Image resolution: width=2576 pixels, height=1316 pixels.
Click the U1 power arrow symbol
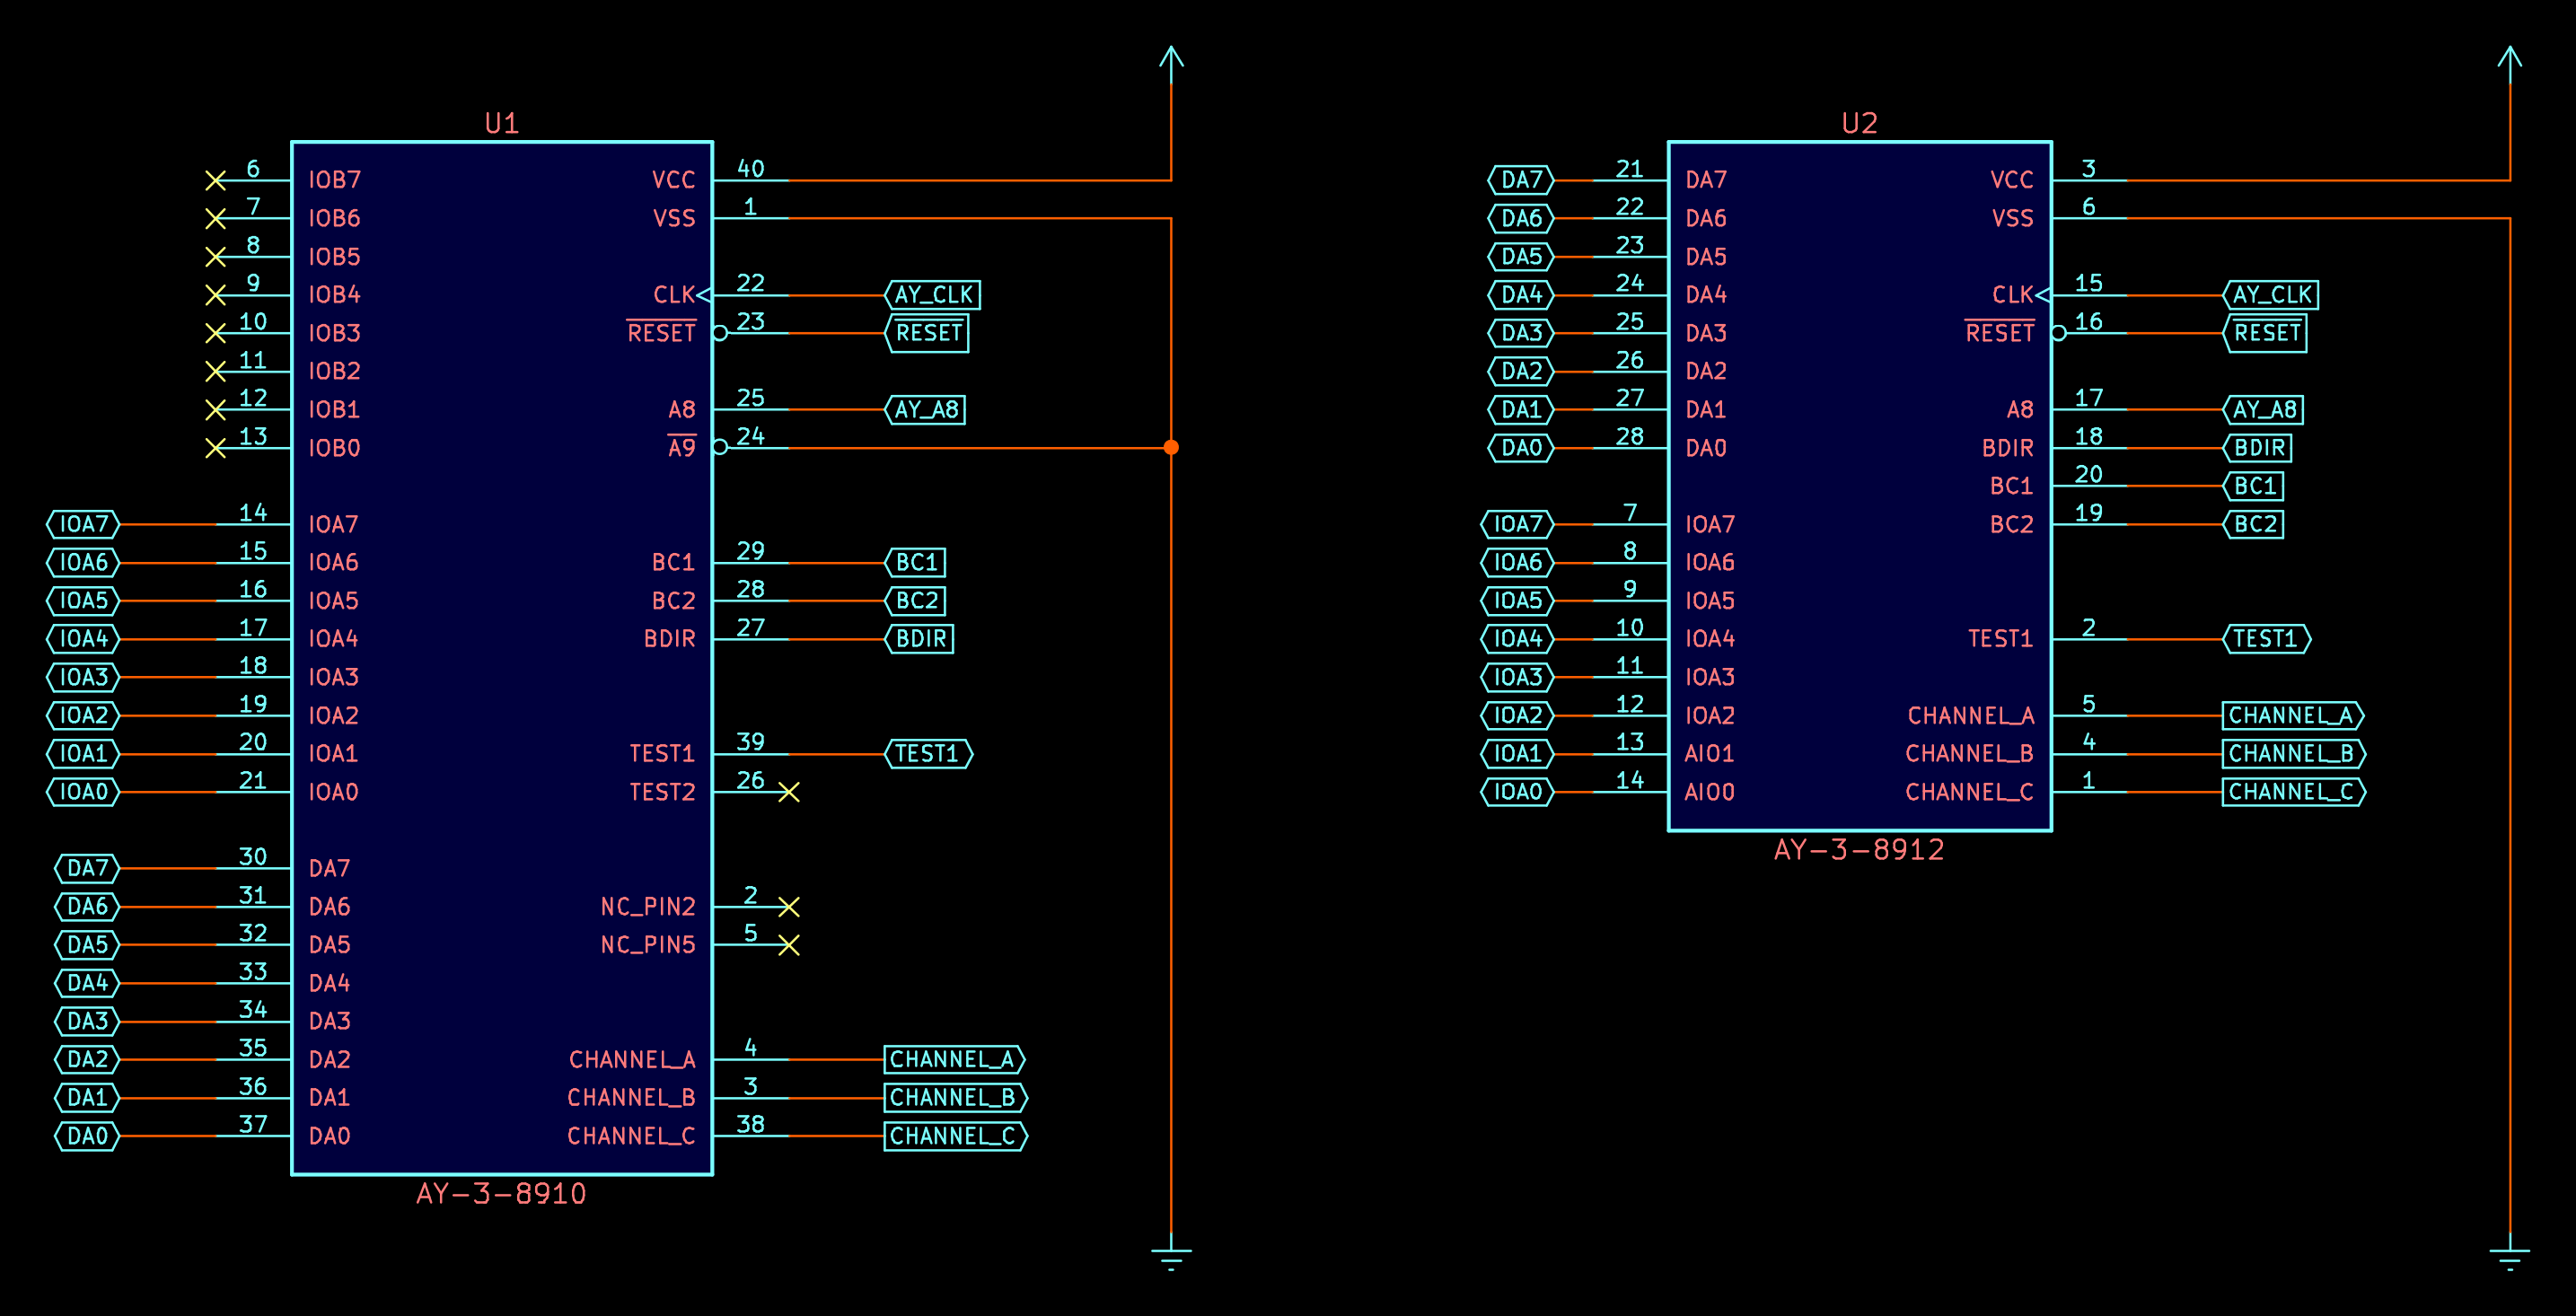pos(1171,58)
